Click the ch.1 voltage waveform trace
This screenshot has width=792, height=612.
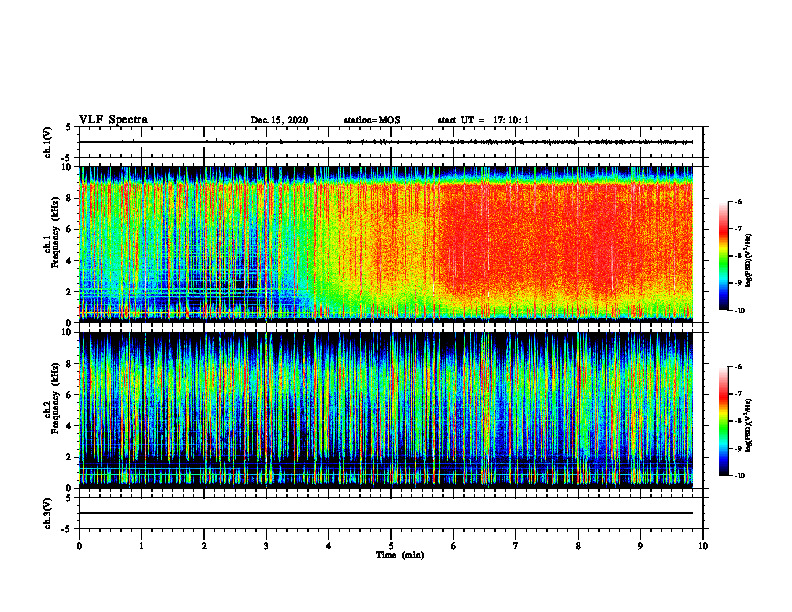(386, 142)
